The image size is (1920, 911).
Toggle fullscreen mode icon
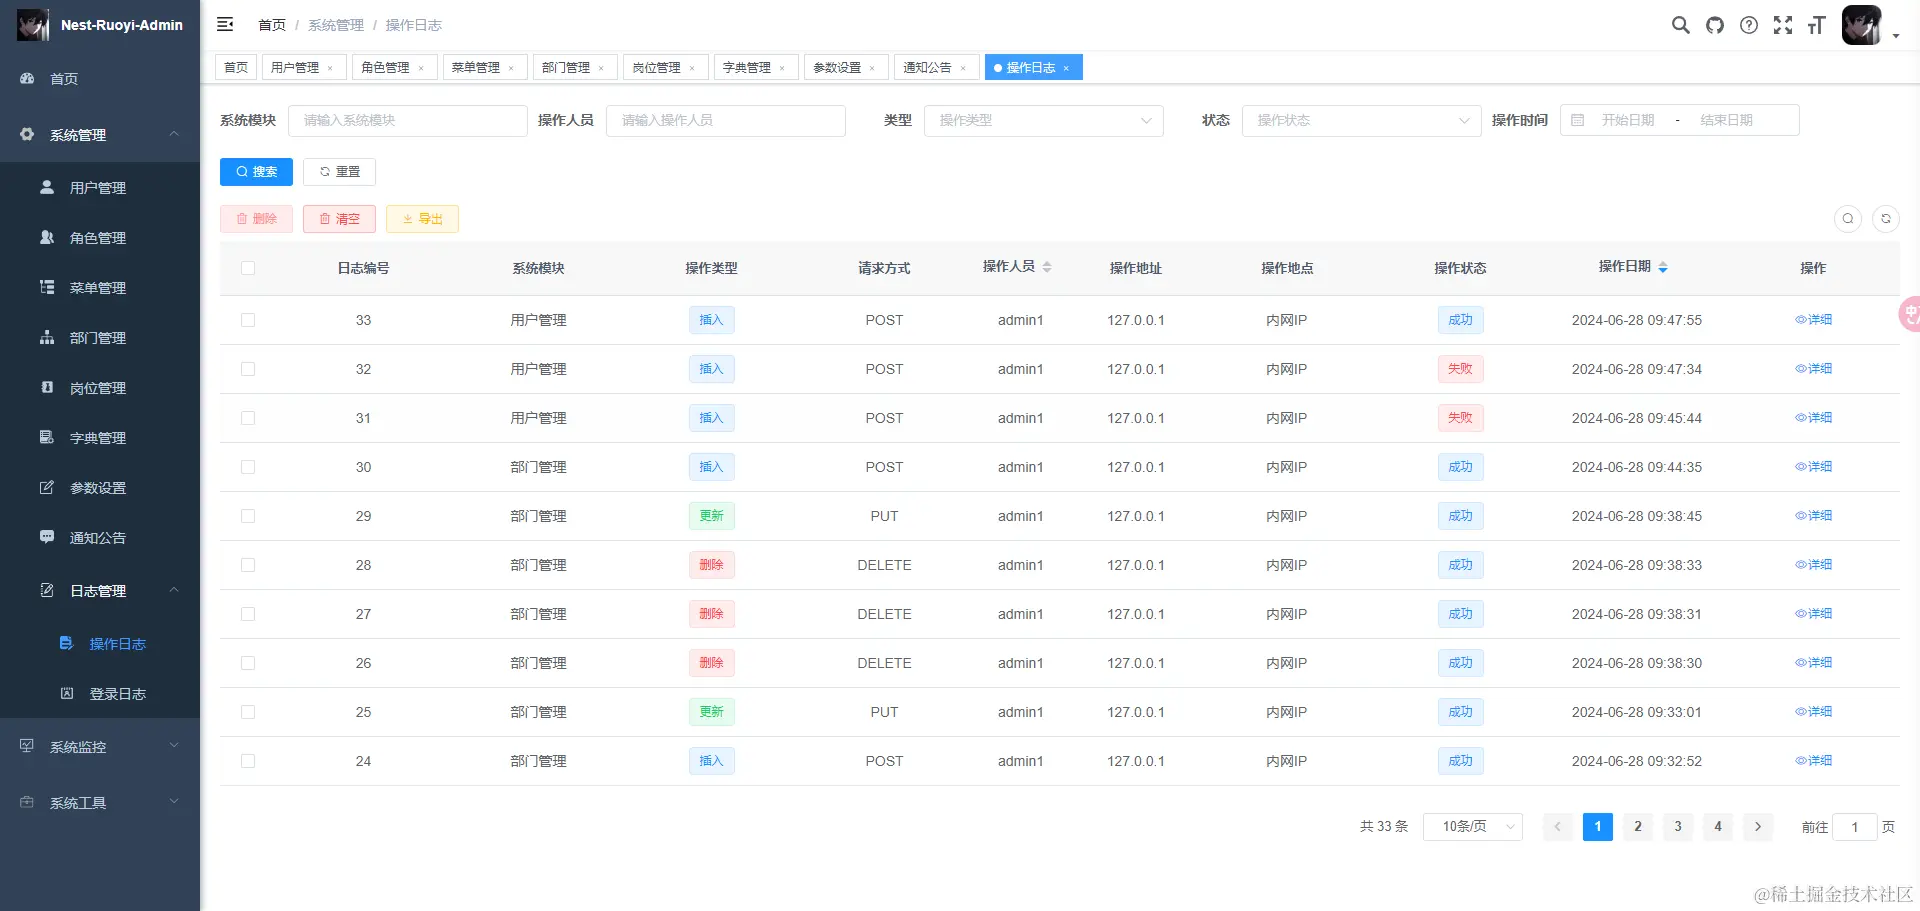[1783, 25]
